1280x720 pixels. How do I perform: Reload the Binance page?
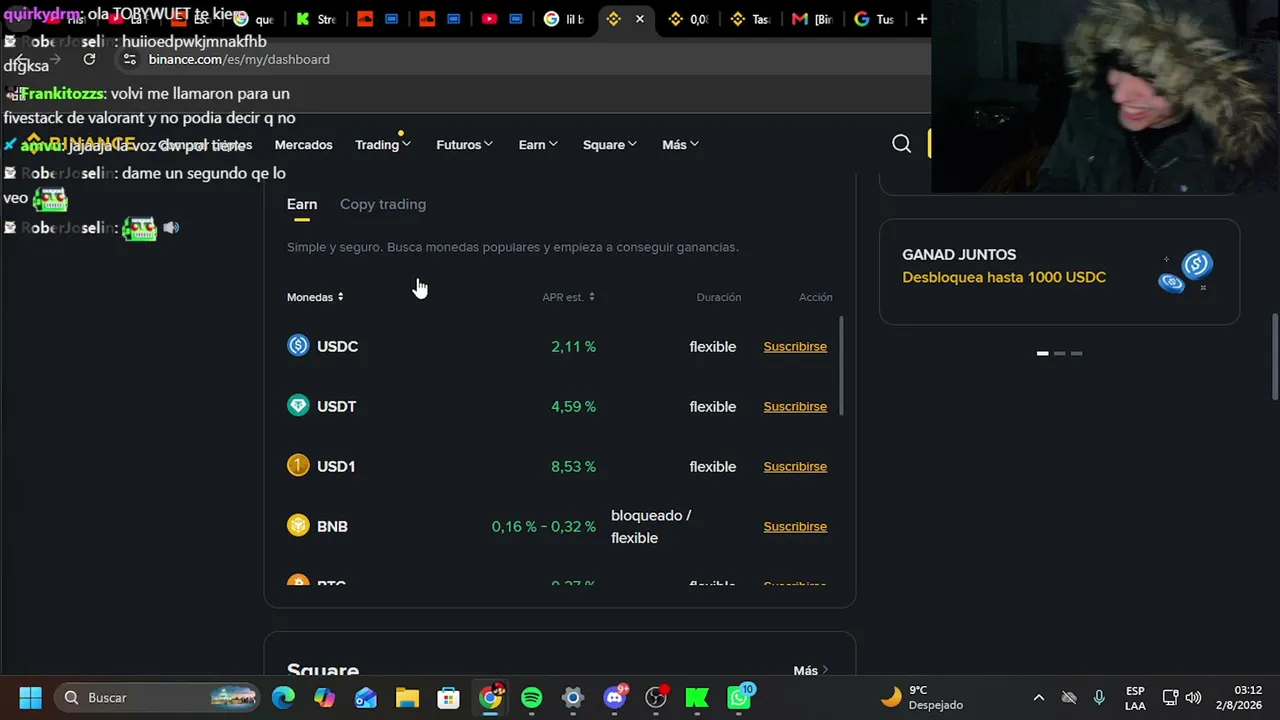point(89,59)
